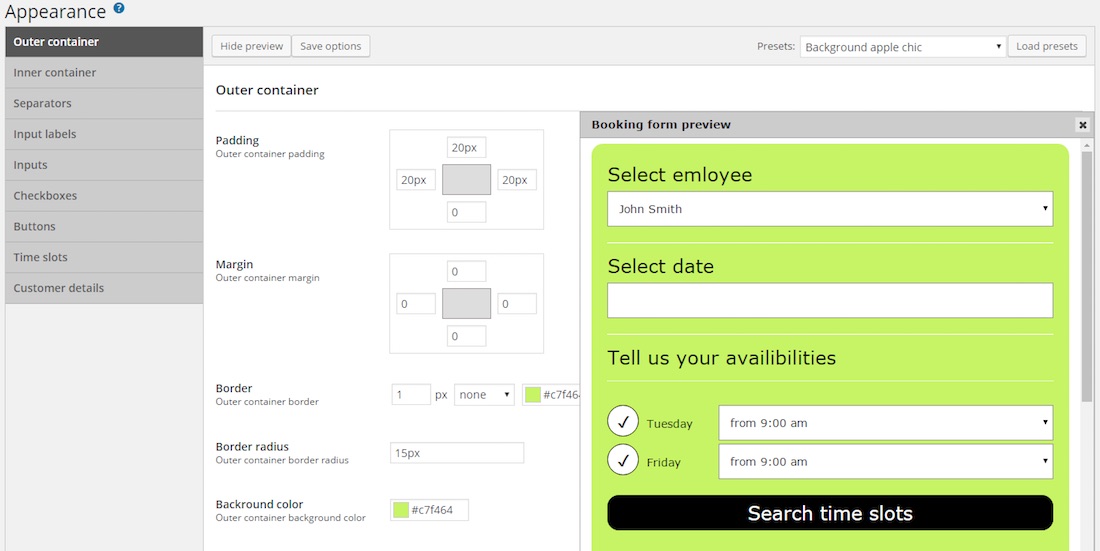
Task: Toggle the Friday availability checkbox
Action: [x=623, y=461]
